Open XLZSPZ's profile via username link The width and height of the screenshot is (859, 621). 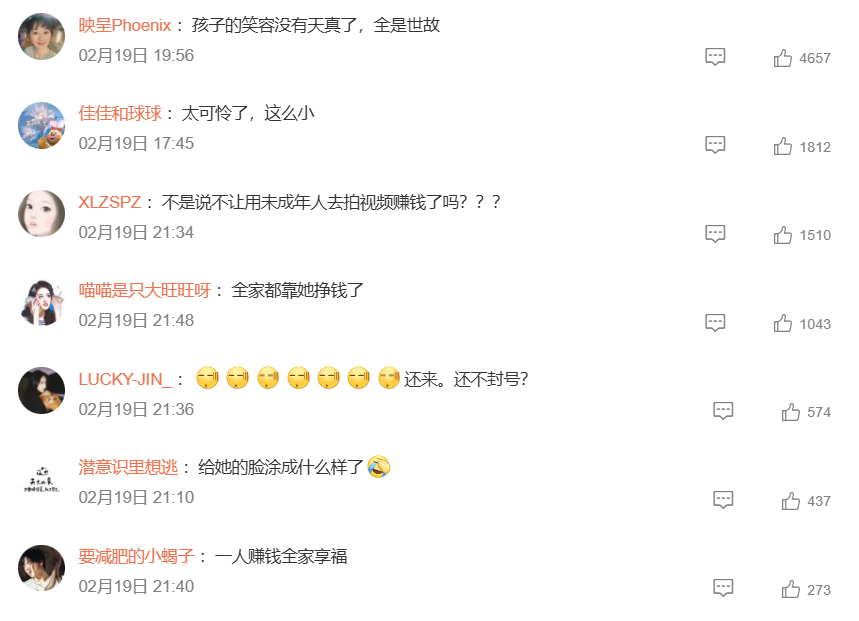[x=110, y=202]
